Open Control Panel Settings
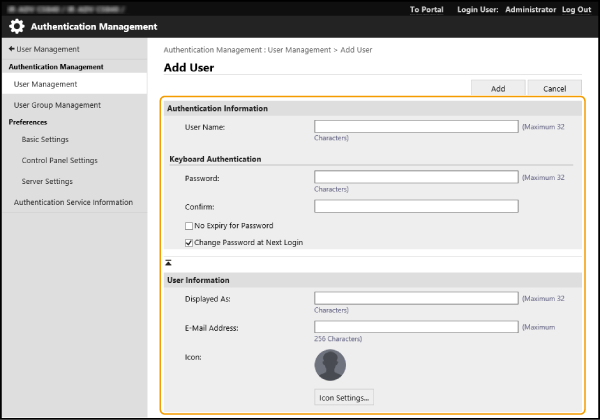Viewport: 600px width, 420px height. point(59,160)
